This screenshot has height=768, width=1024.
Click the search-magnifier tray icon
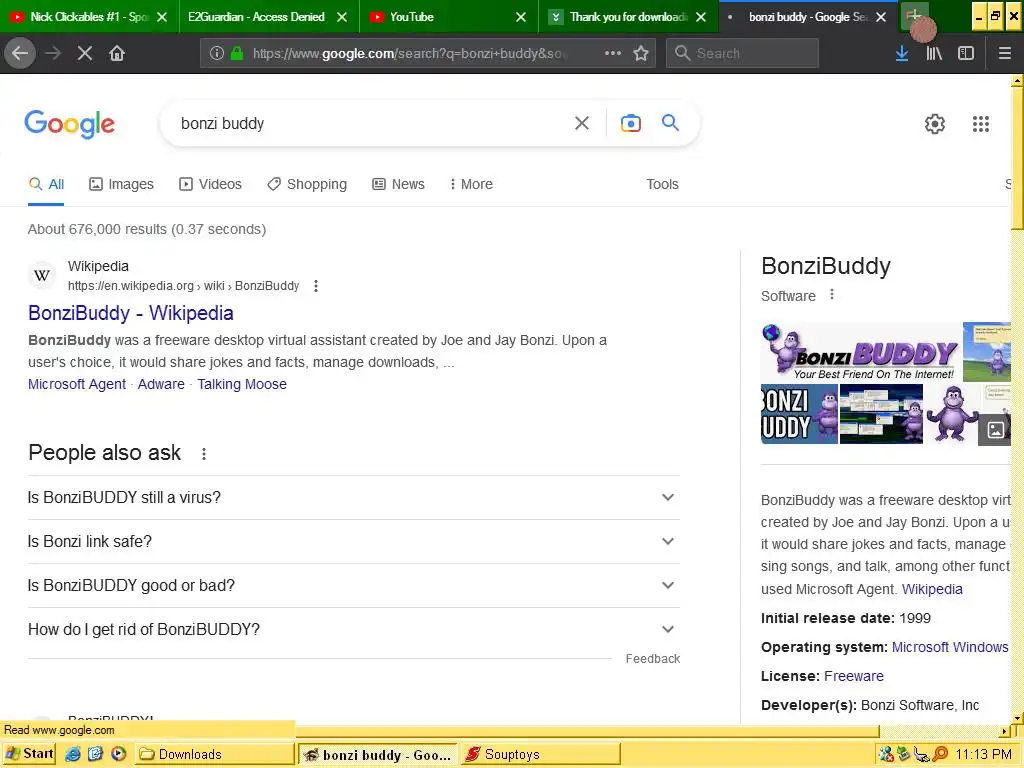(x=940, y=754)
